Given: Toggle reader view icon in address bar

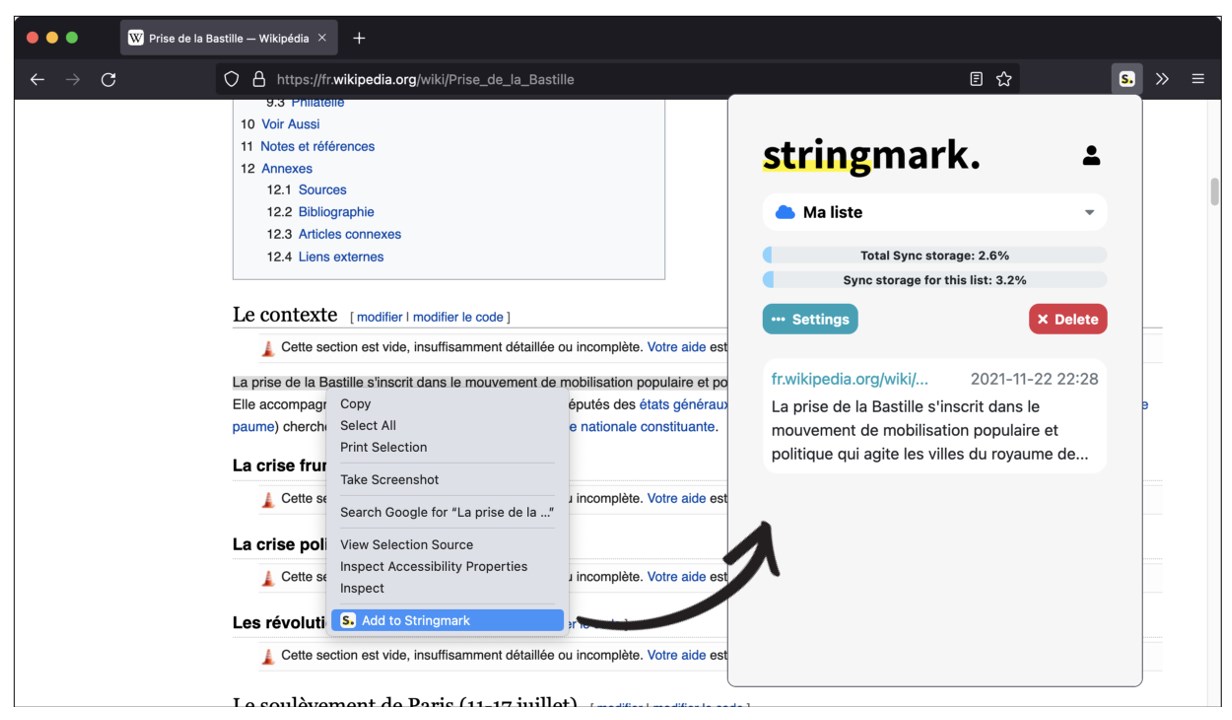Looking at the screenshot, I should [x=977, y=79].
